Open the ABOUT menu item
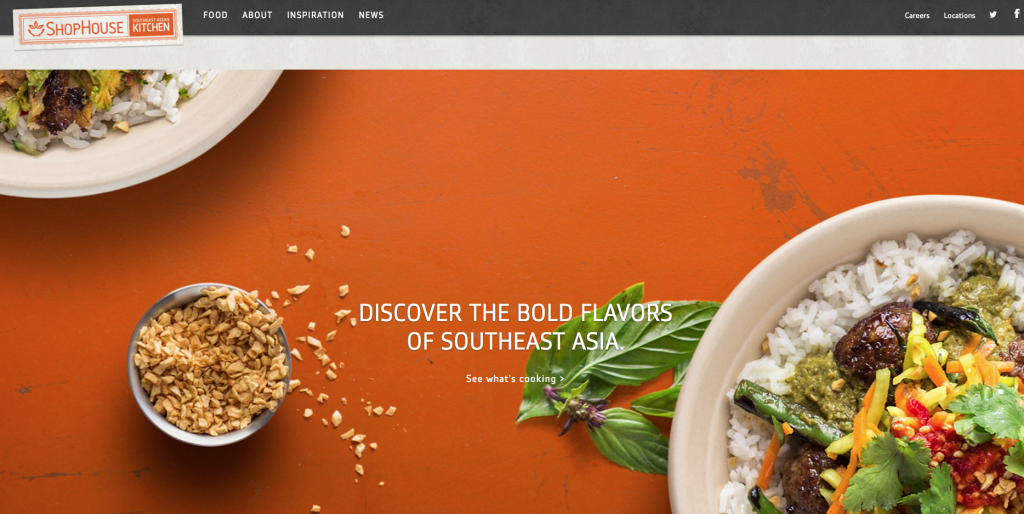This screenshot has width=1024, height=514. 257,15
